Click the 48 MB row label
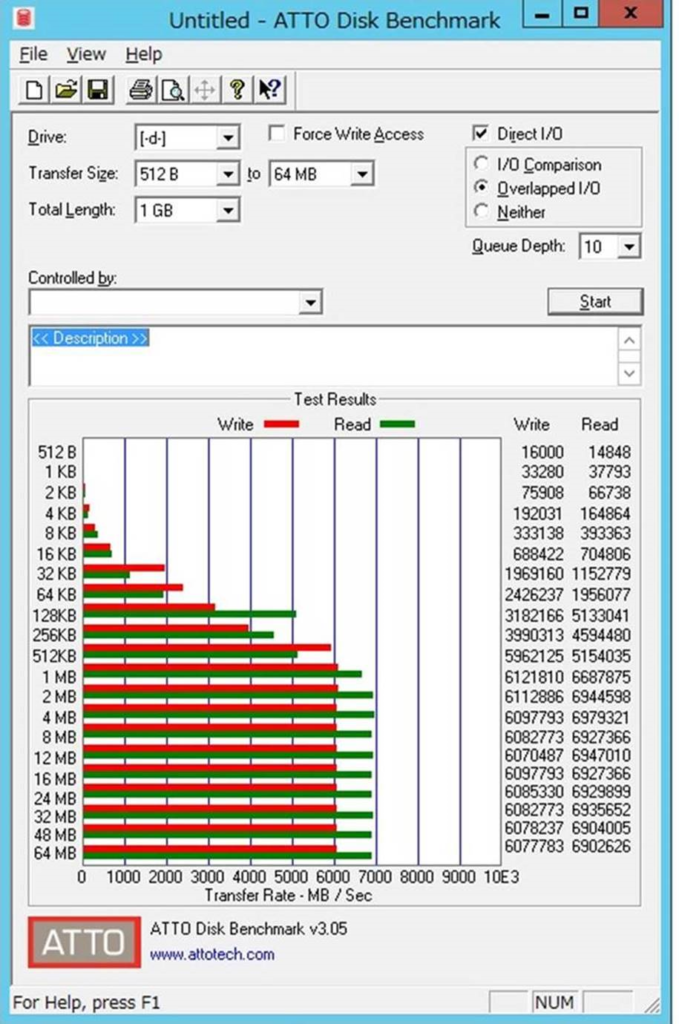 [x=55, y=835]
